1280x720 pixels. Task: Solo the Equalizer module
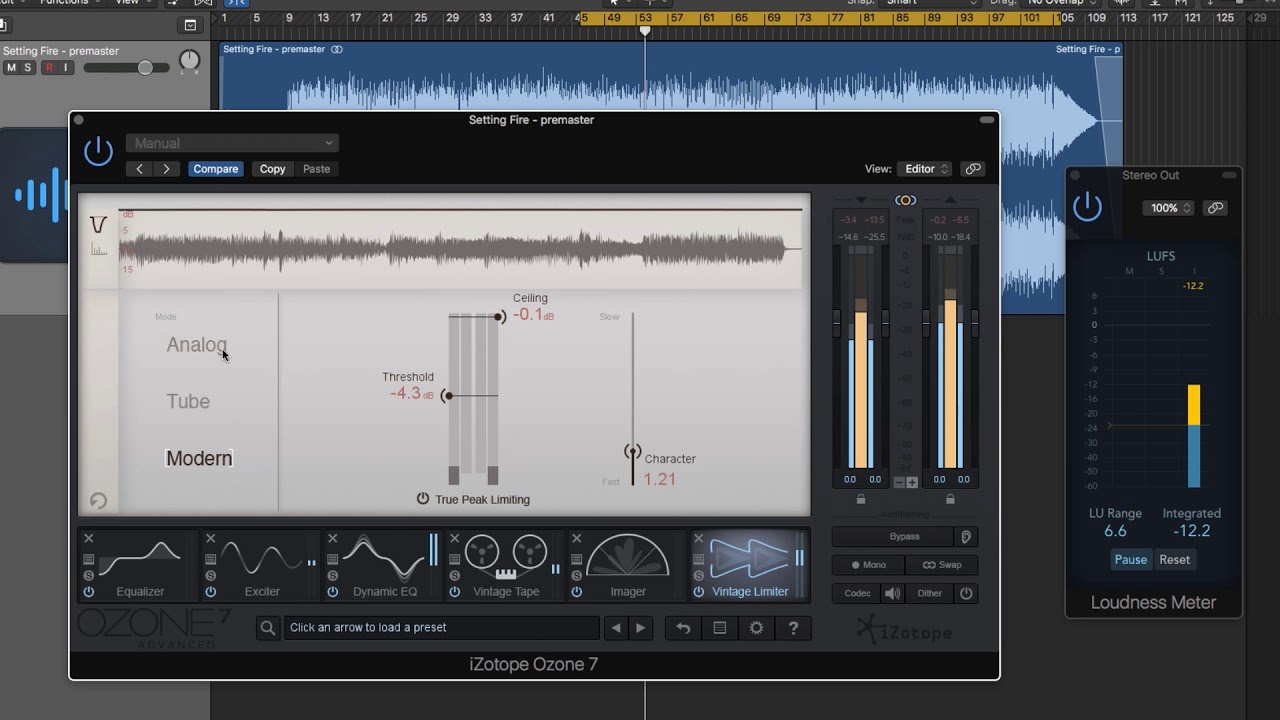click(x=89, y=576)
